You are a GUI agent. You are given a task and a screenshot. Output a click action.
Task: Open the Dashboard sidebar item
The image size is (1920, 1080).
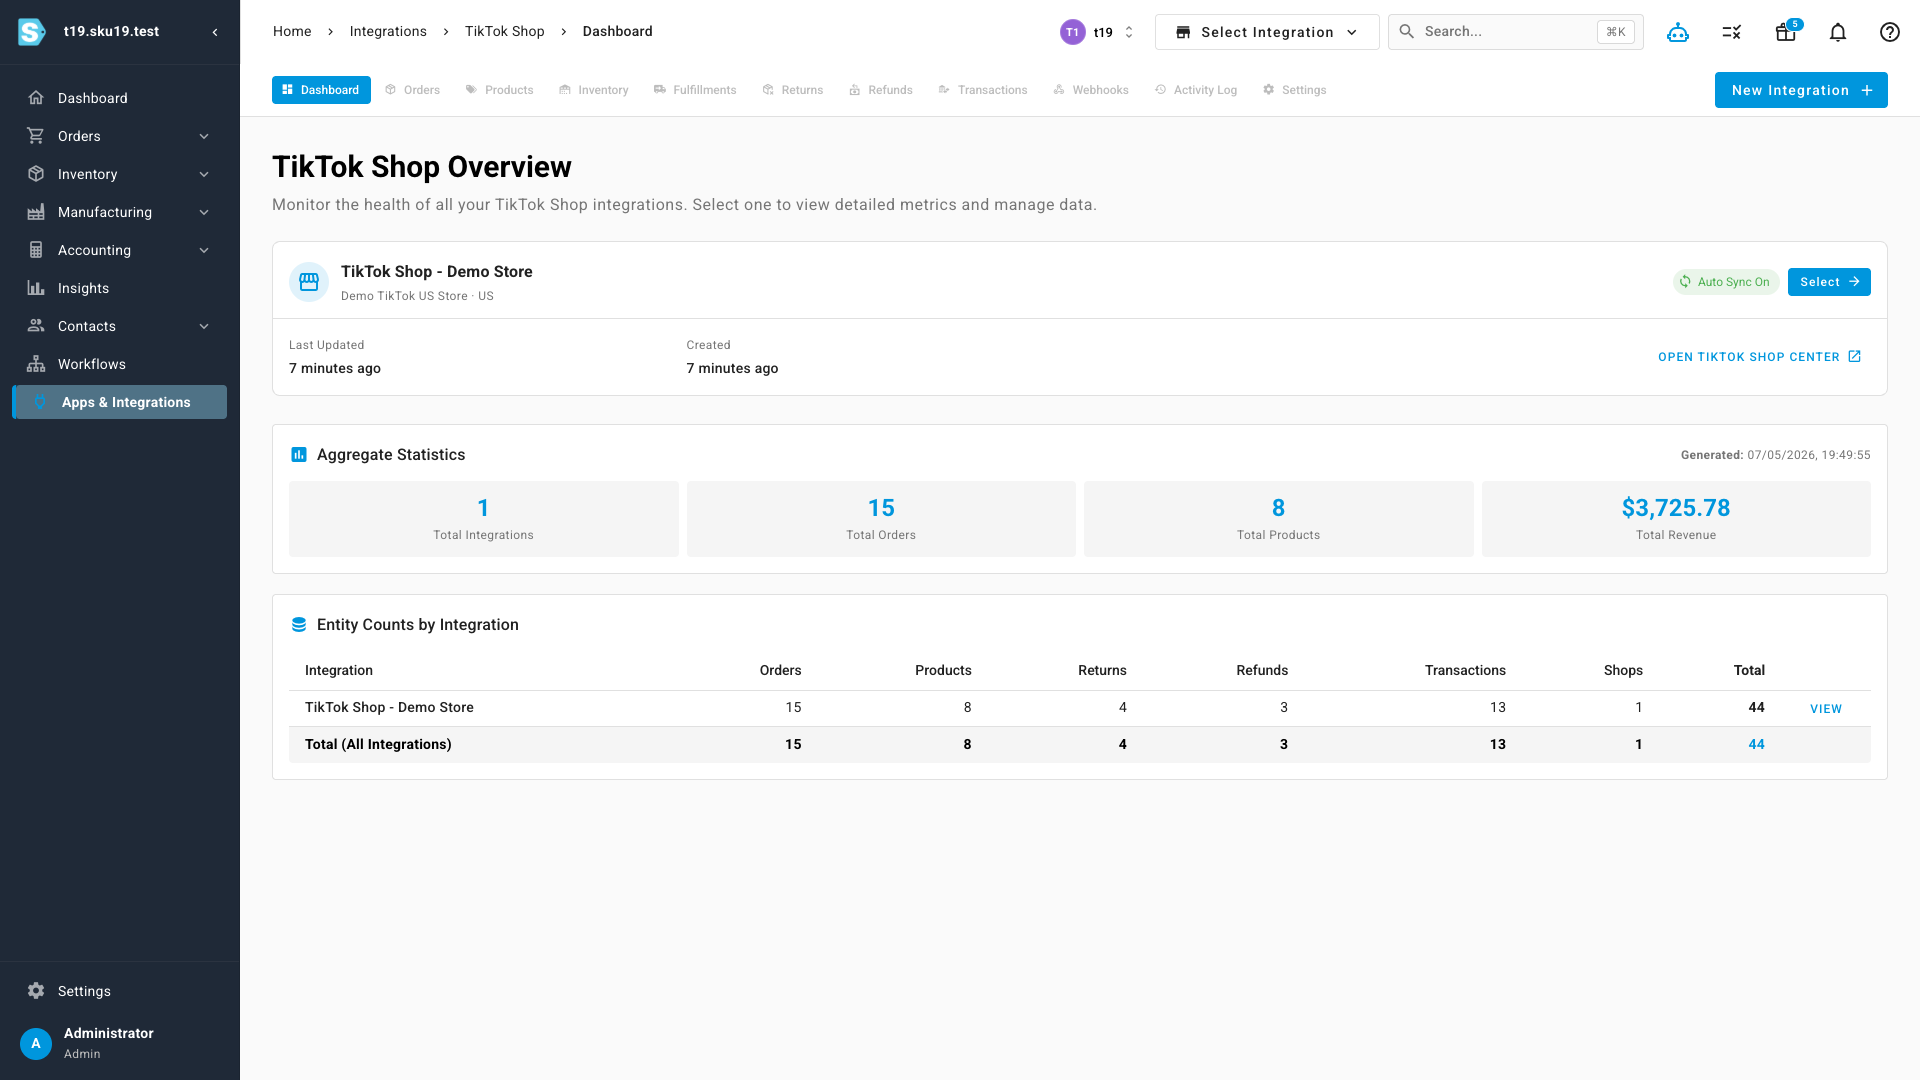(120, 98)
